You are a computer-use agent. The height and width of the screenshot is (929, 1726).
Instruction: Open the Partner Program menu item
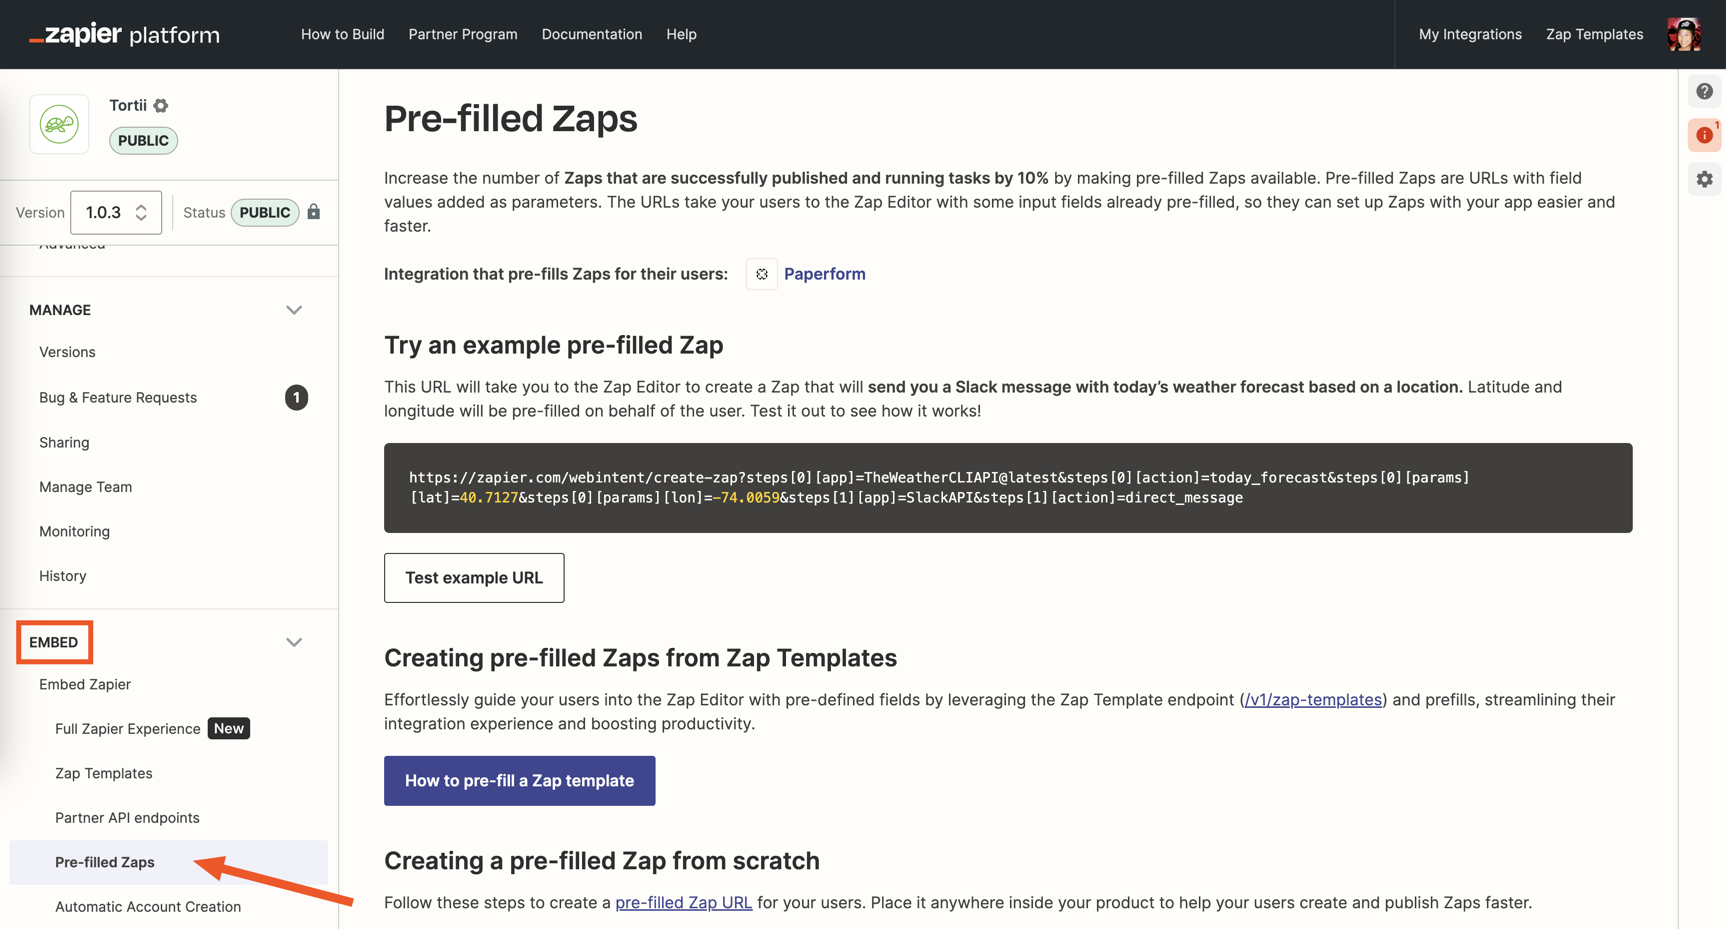[463, 34]
